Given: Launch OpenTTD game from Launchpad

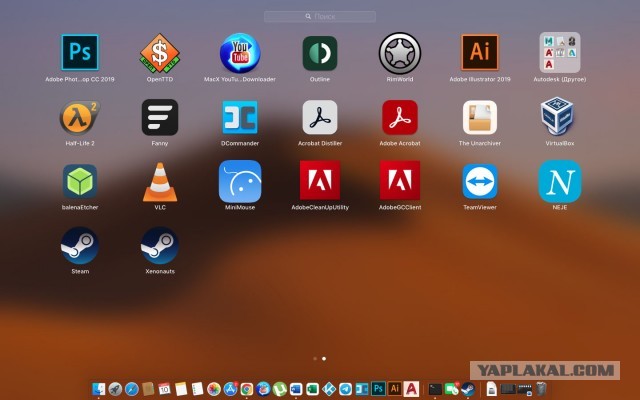Looking at the screenshot, I should point(160,53).
